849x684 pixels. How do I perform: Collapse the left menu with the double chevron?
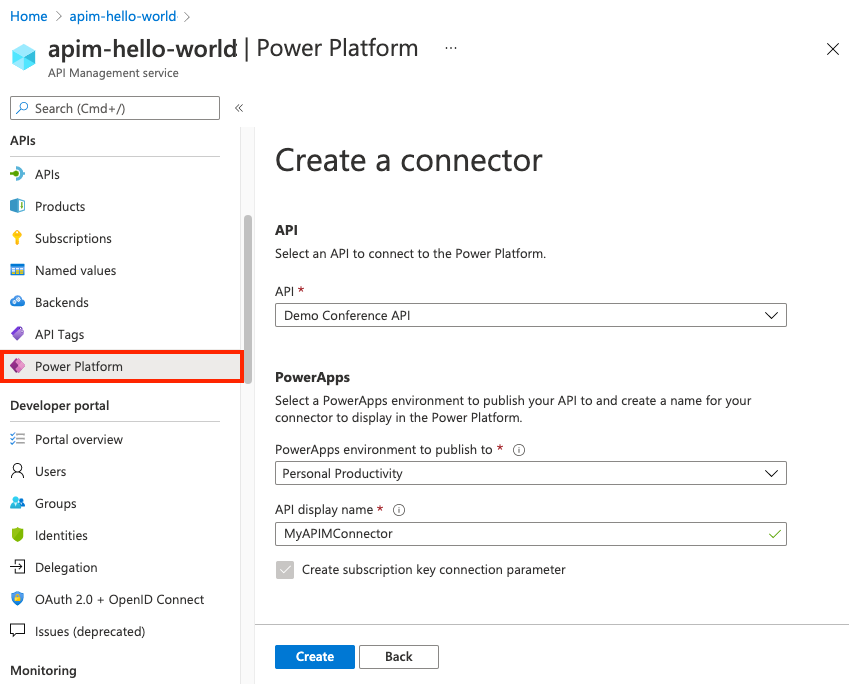(x=237, y=107)
